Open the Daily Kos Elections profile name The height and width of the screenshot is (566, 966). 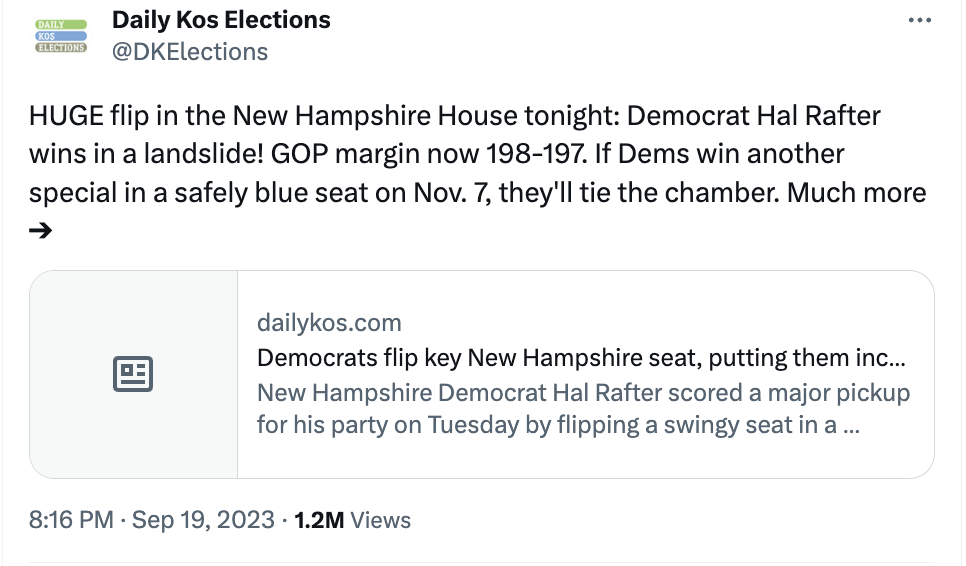pos(221,19)
